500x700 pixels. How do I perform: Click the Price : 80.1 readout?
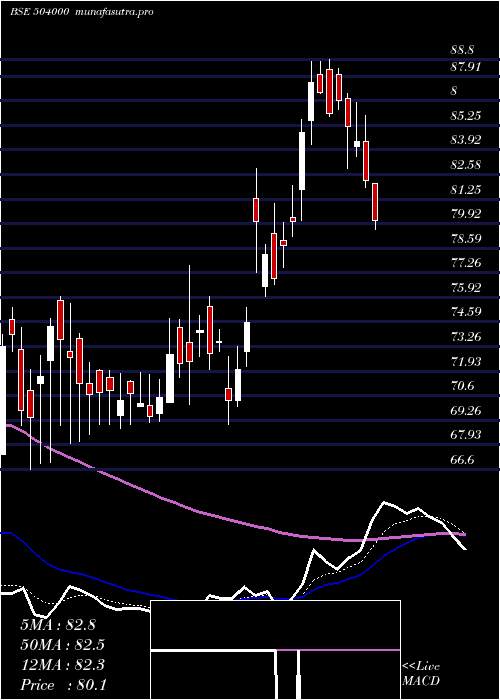coord(63,685)
